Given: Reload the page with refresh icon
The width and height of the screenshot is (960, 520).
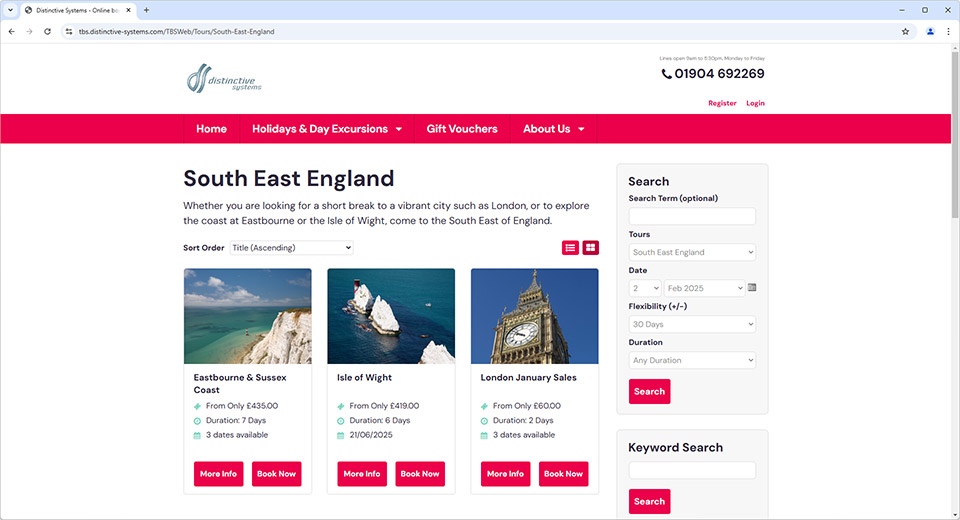Looking at the screenshot, I should click(47, 31).
